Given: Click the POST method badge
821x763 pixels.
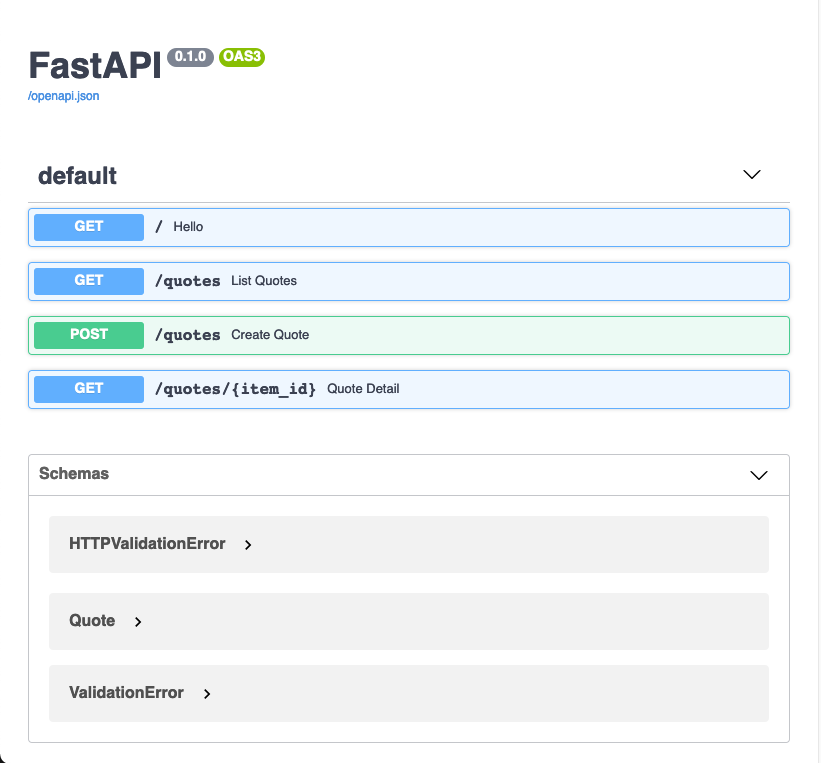Looking at the screenshot, I should click(x=89, y=335).
